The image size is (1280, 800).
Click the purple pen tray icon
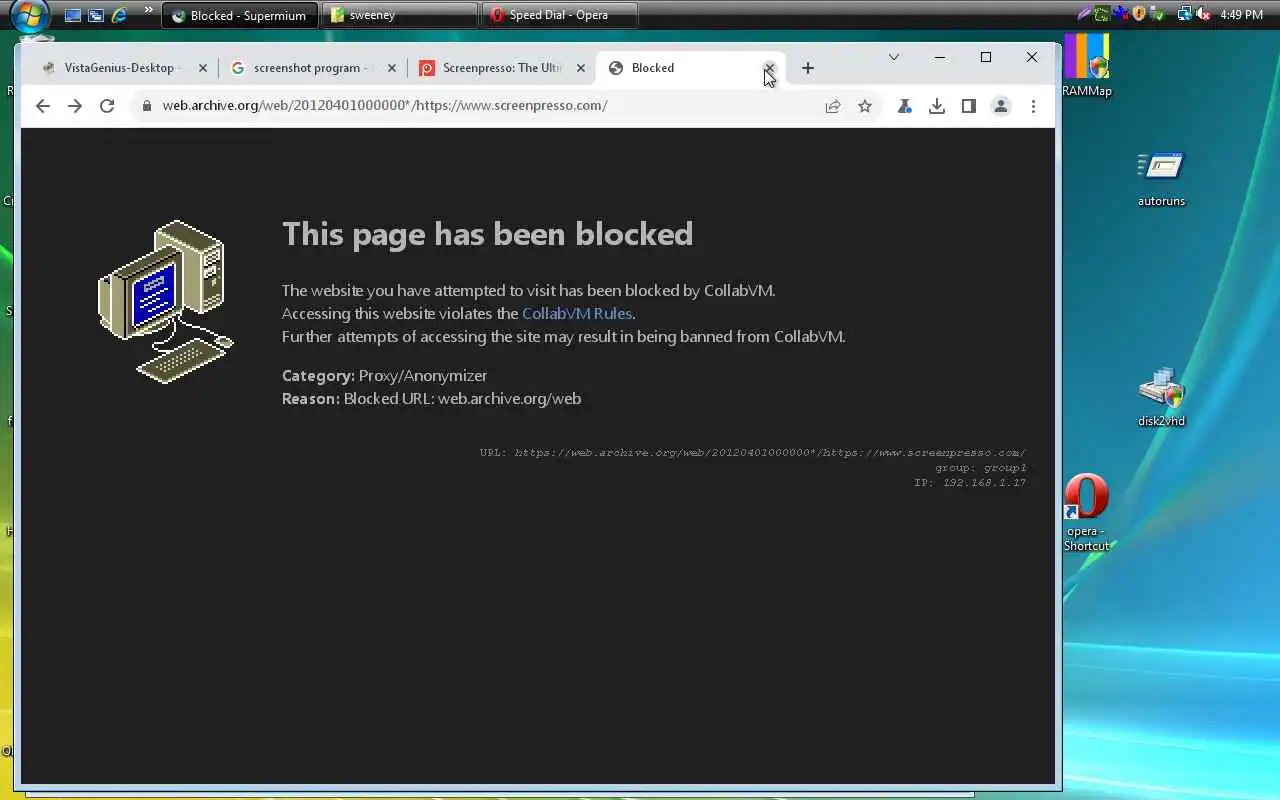coord(1084,14)
